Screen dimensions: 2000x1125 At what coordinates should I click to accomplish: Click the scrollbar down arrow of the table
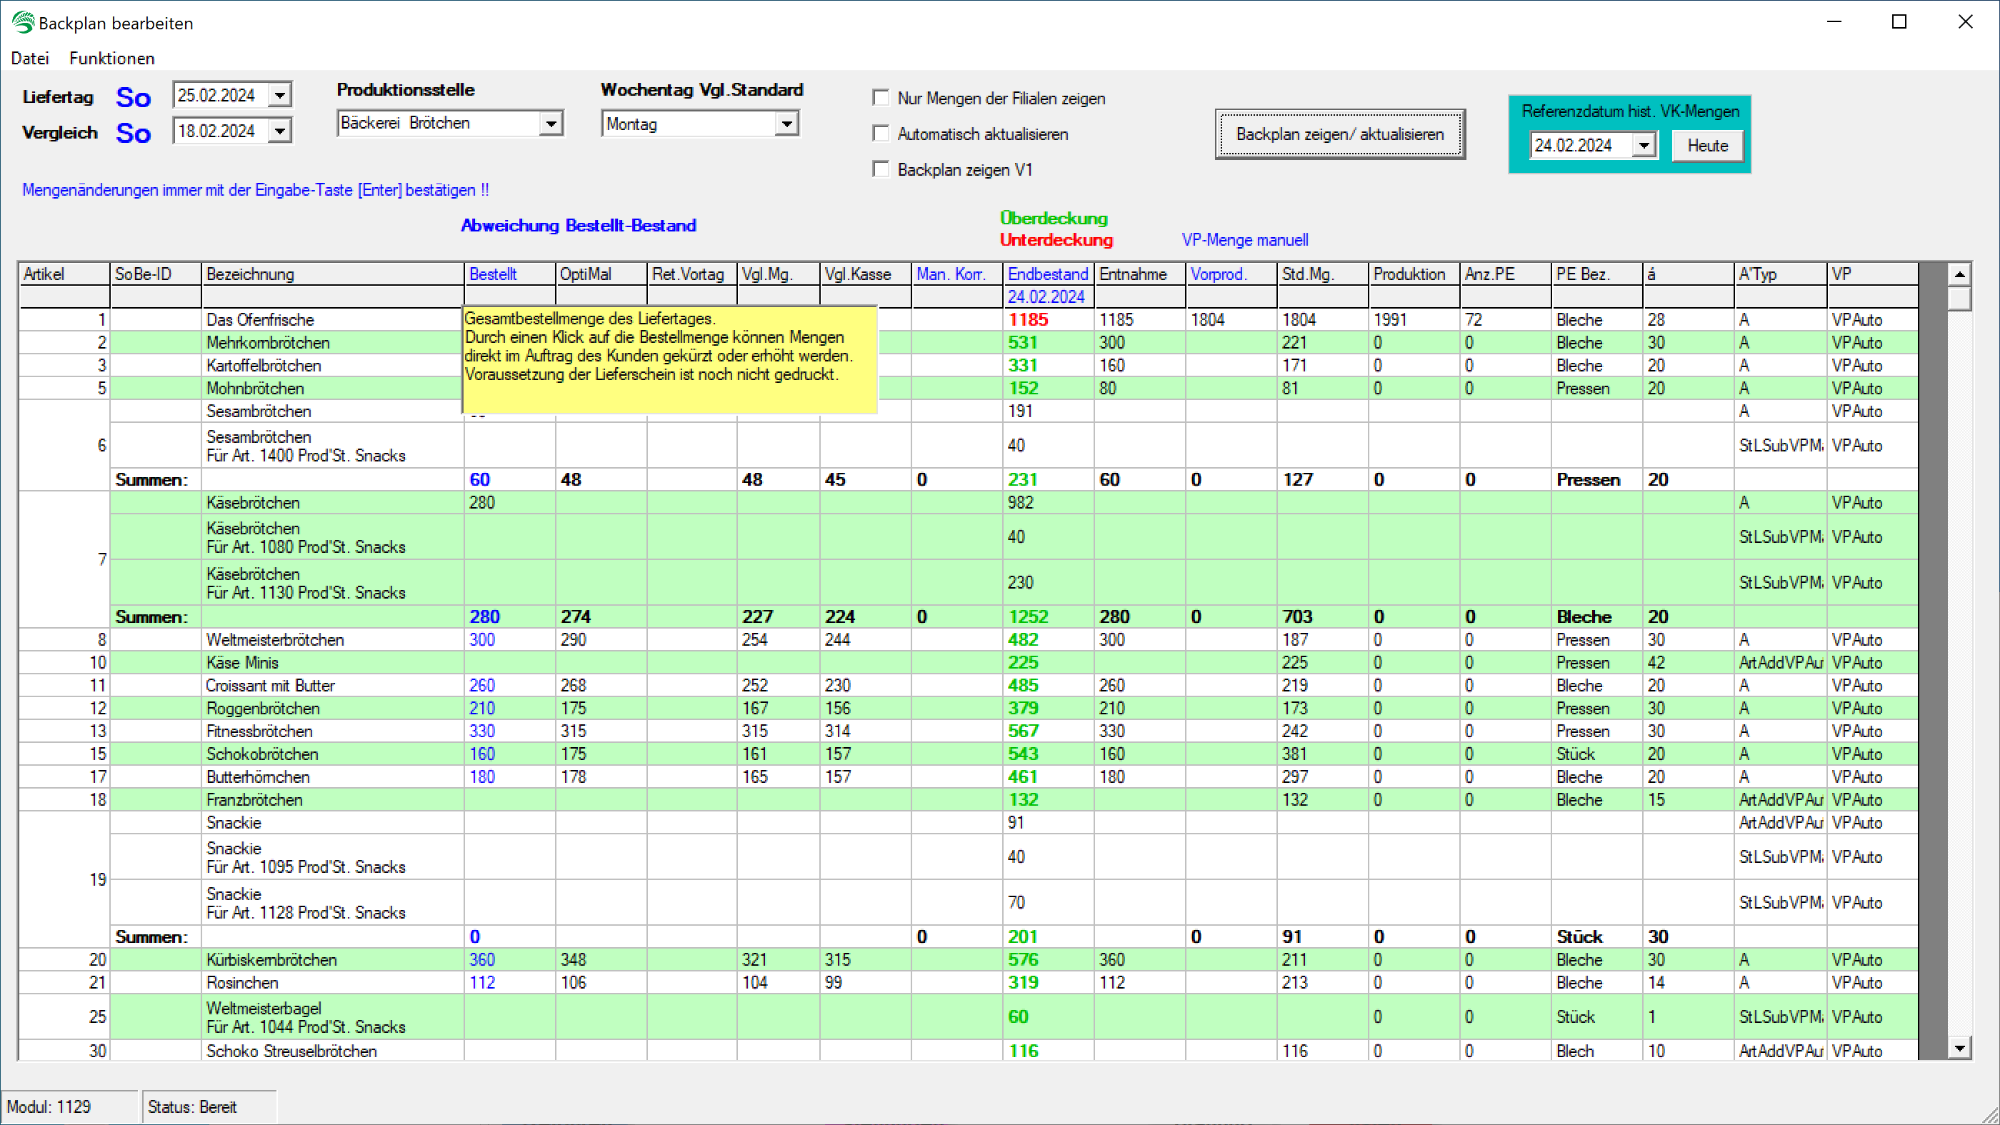[1960, 1048]
